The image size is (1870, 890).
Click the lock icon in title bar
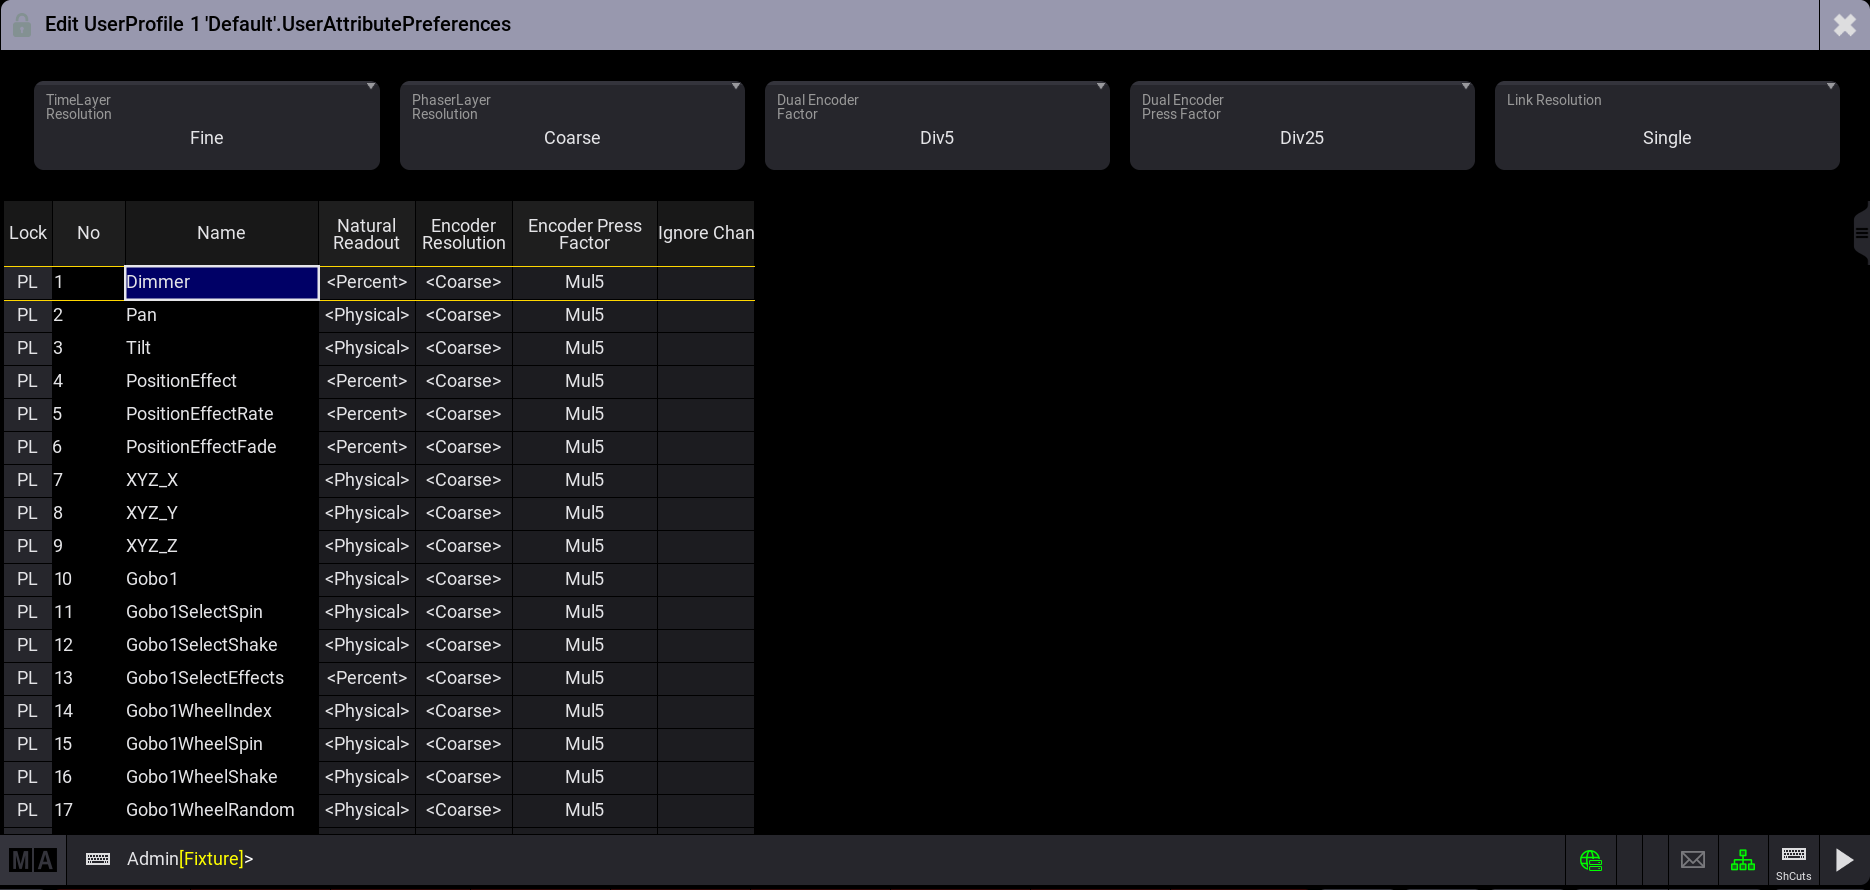tap(22, 24)
